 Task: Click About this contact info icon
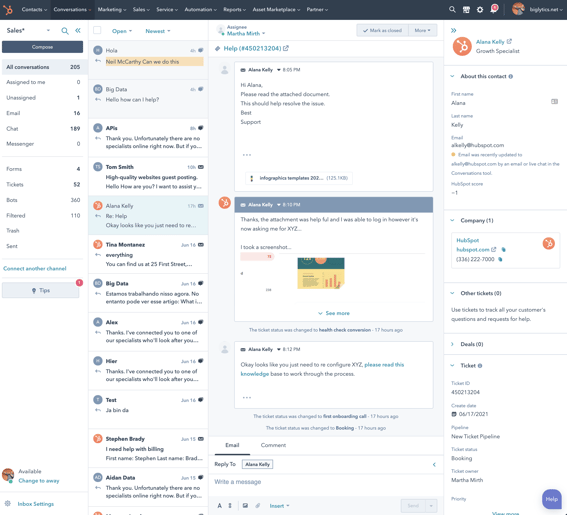pos(511,76)
